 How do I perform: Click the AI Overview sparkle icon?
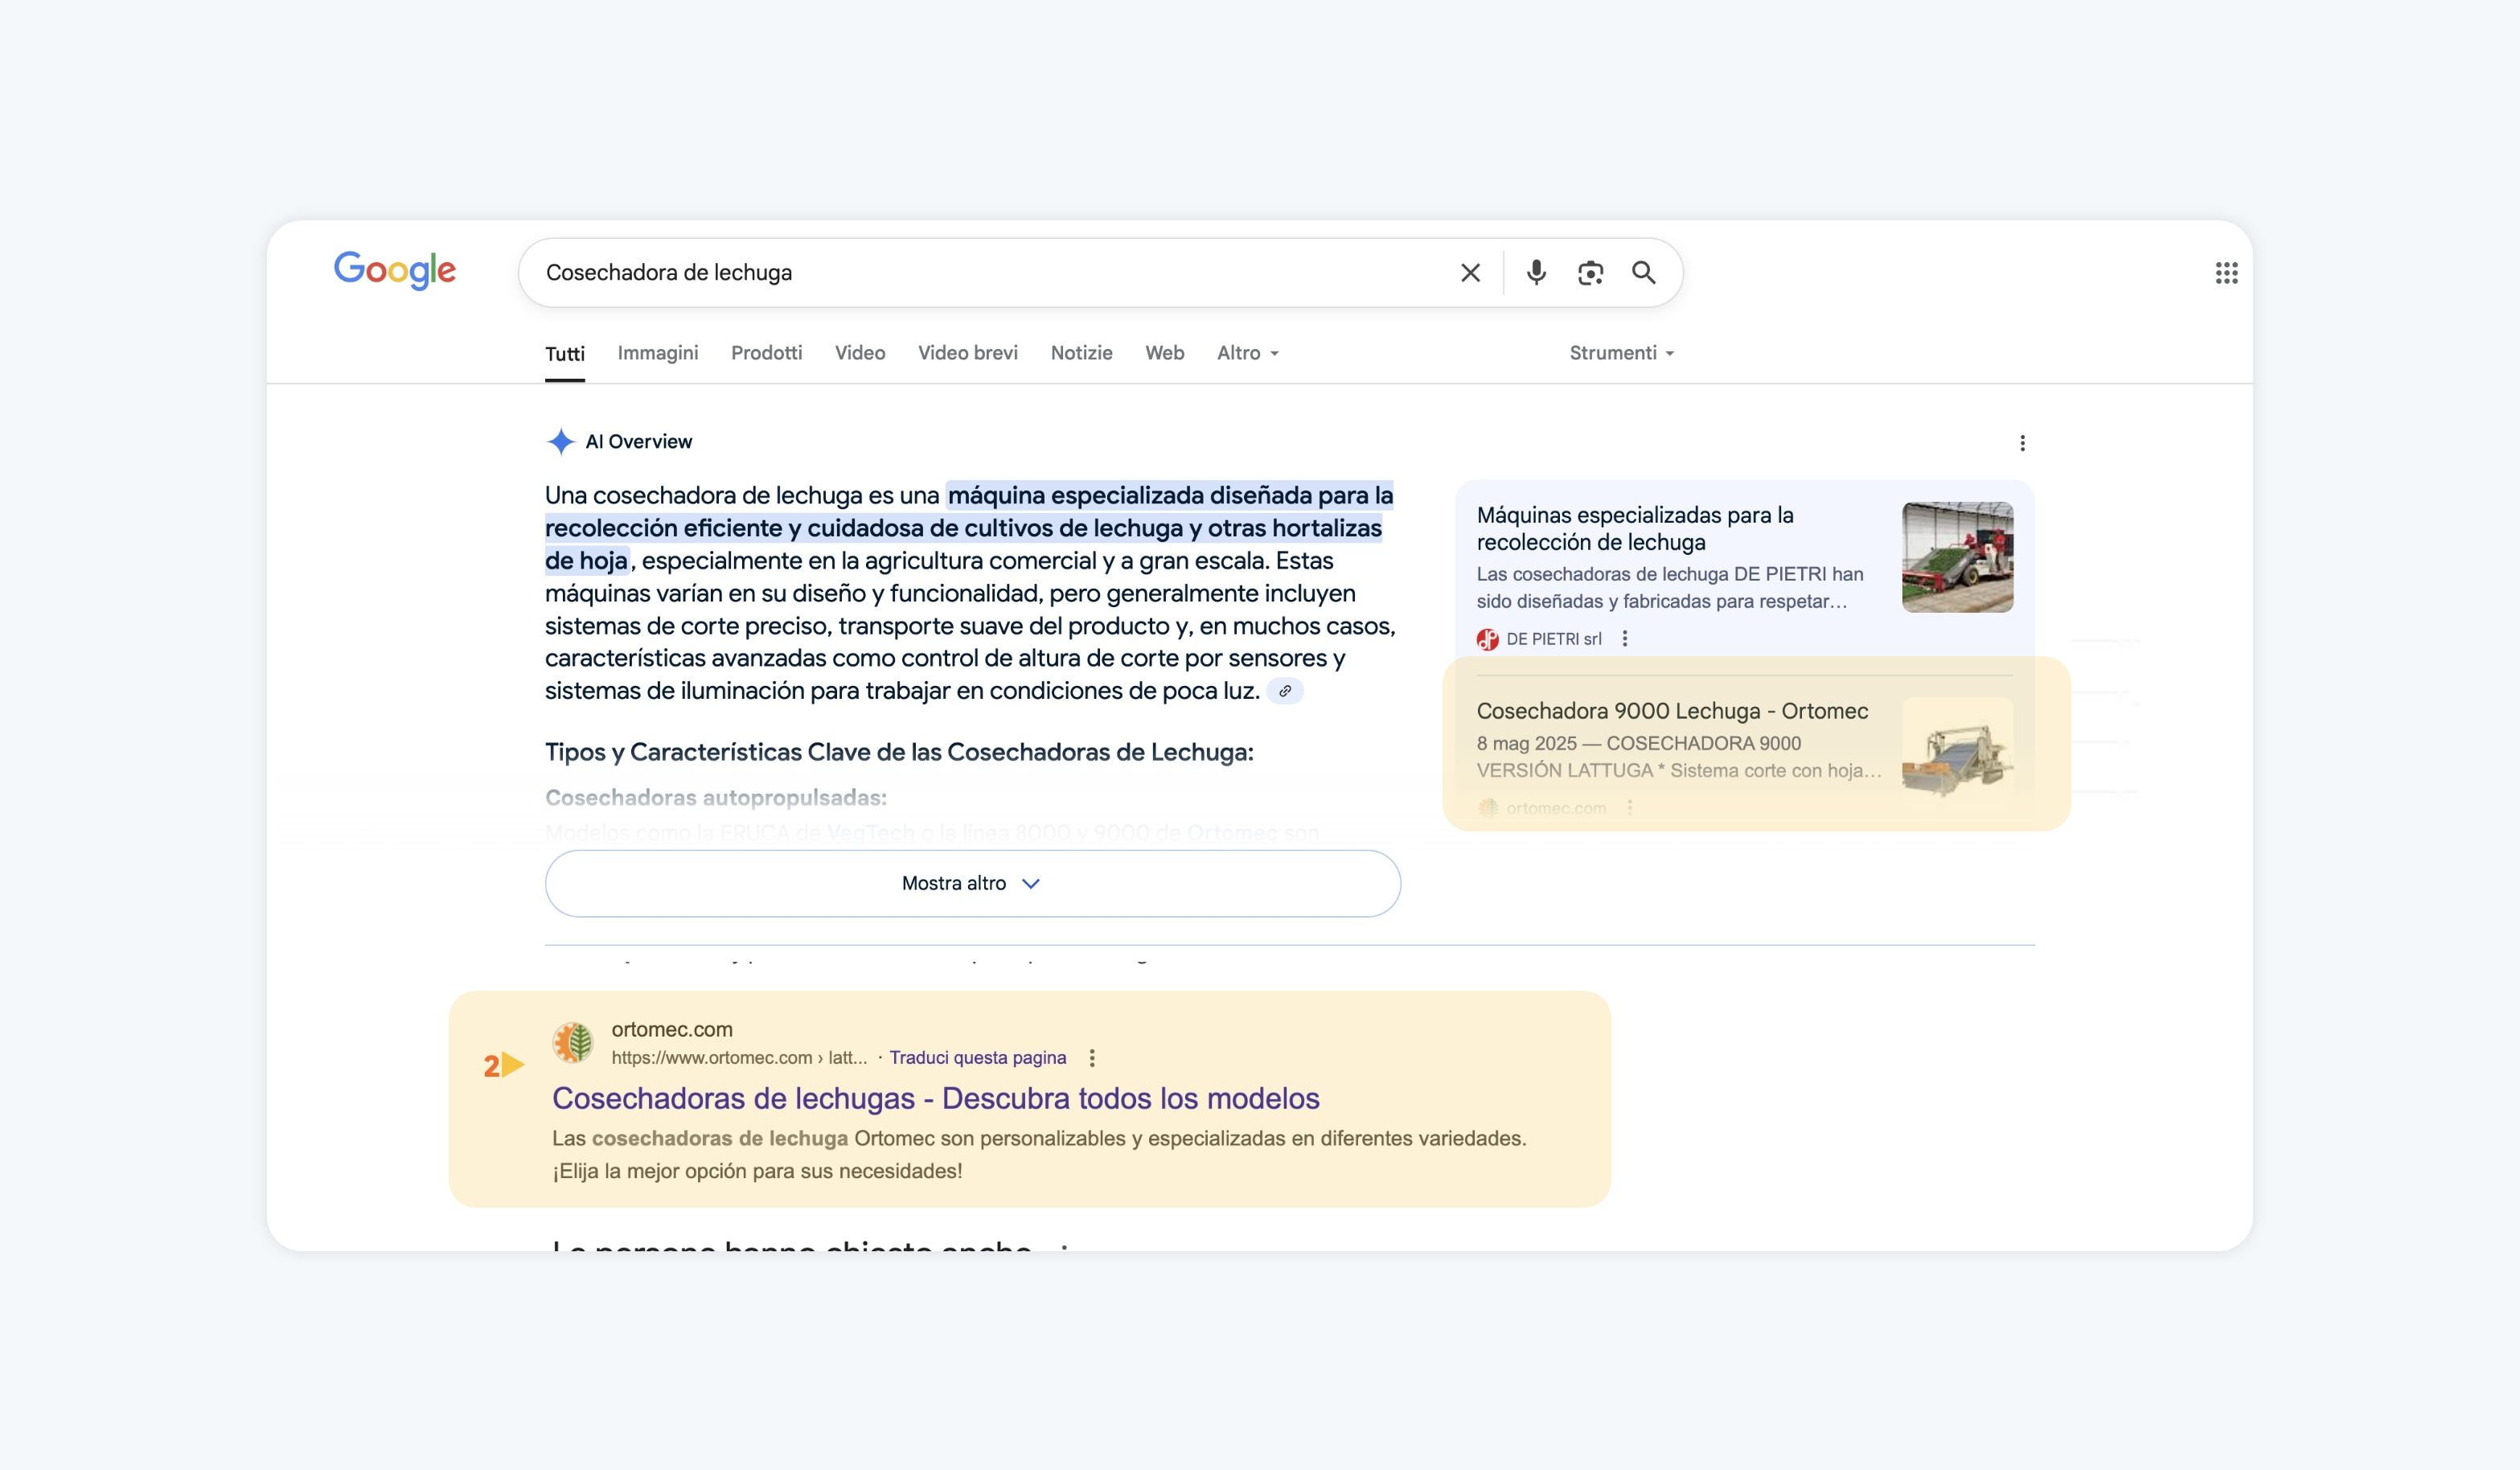point(561,441)
